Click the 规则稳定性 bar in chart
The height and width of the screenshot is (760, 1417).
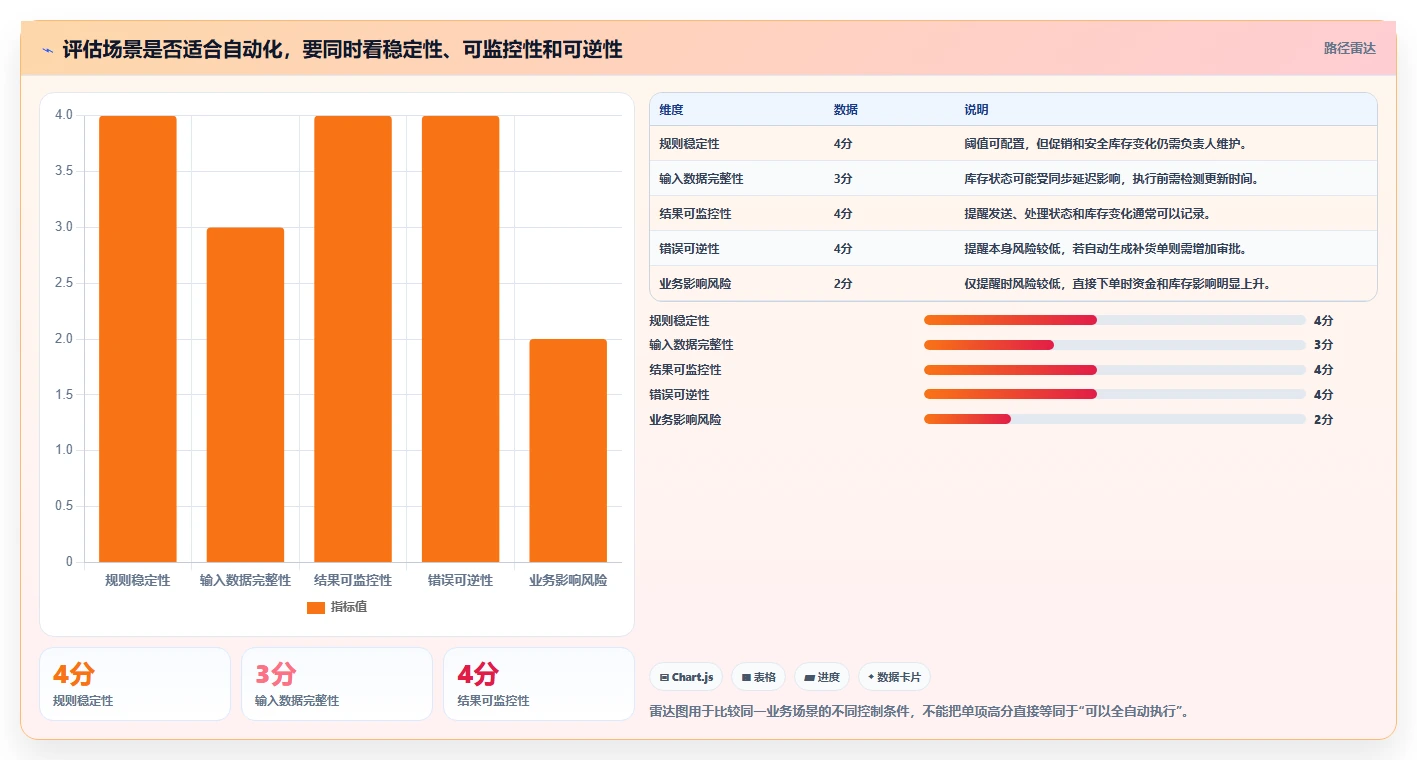click(x=138, y=339)
